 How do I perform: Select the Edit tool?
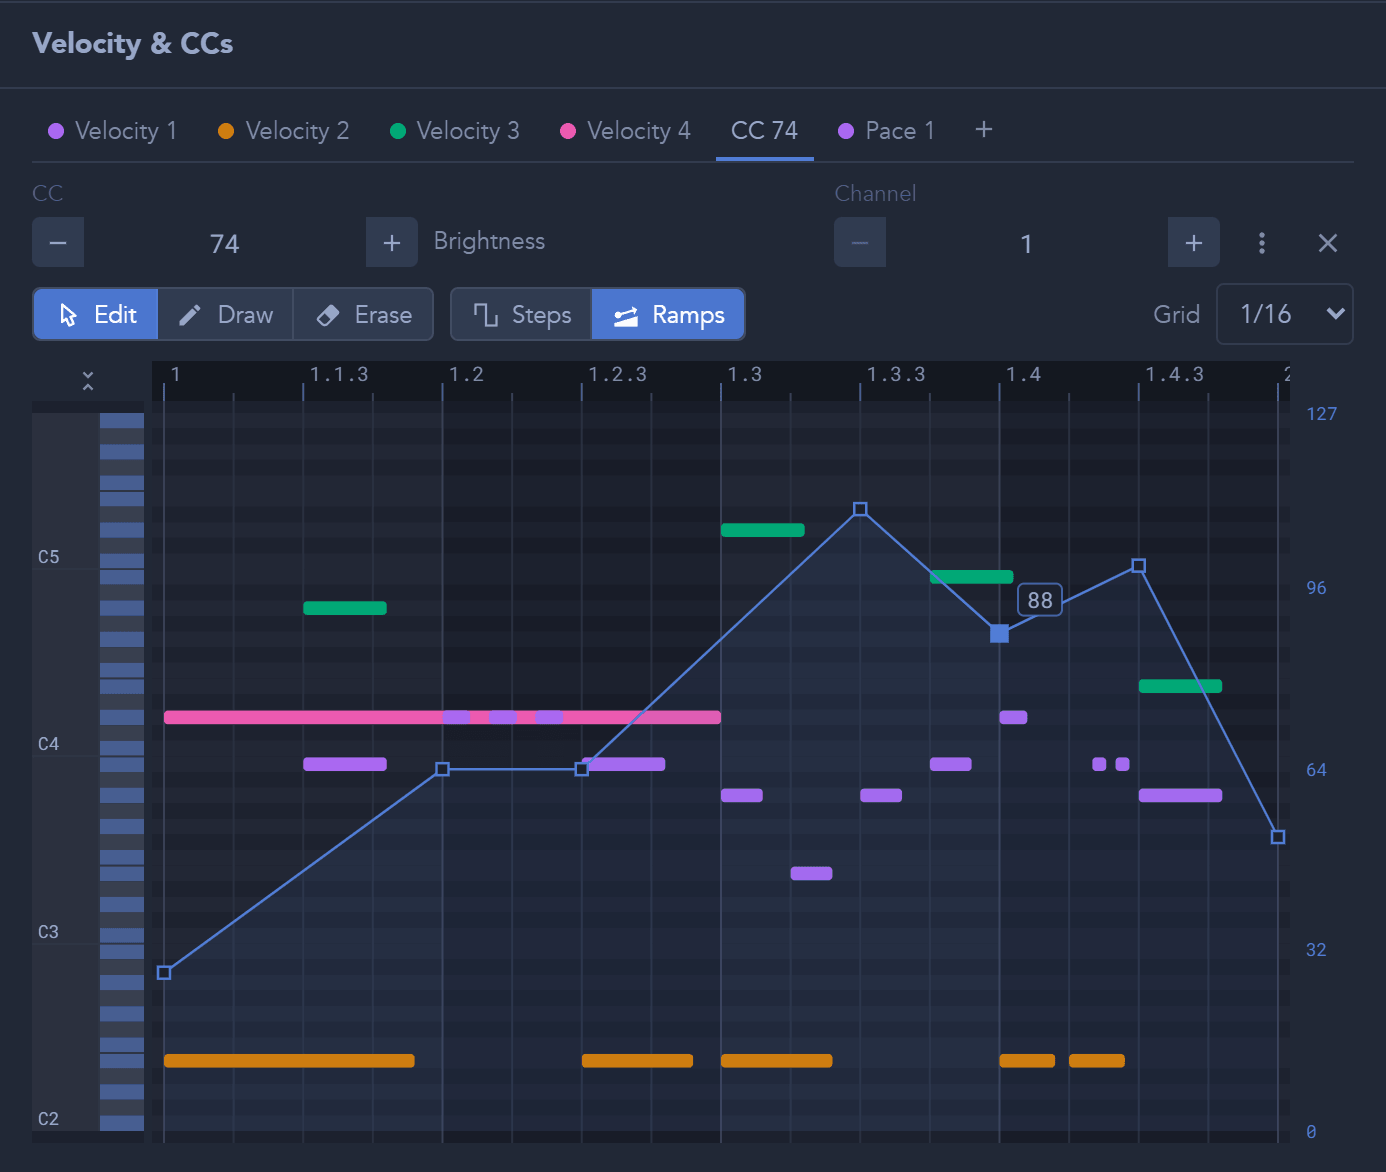[x=96, y=315]
